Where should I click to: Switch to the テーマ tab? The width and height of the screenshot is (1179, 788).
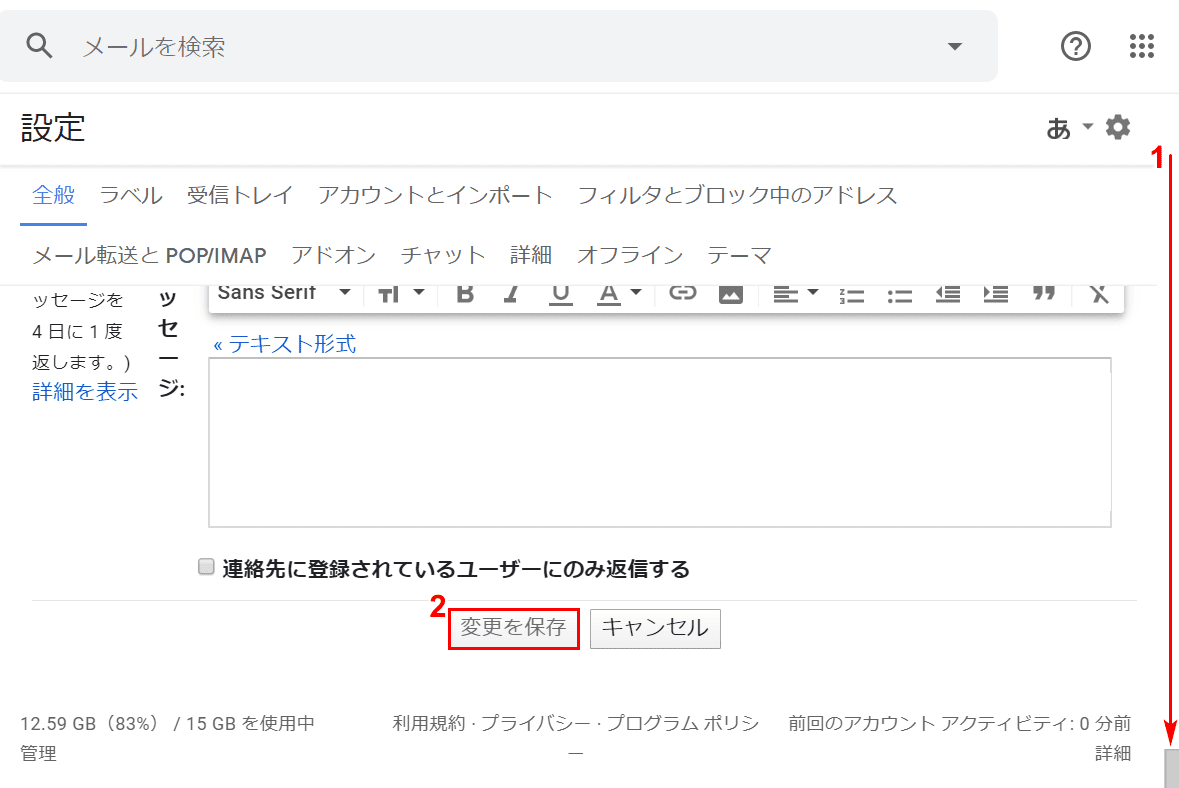[740, 256]
